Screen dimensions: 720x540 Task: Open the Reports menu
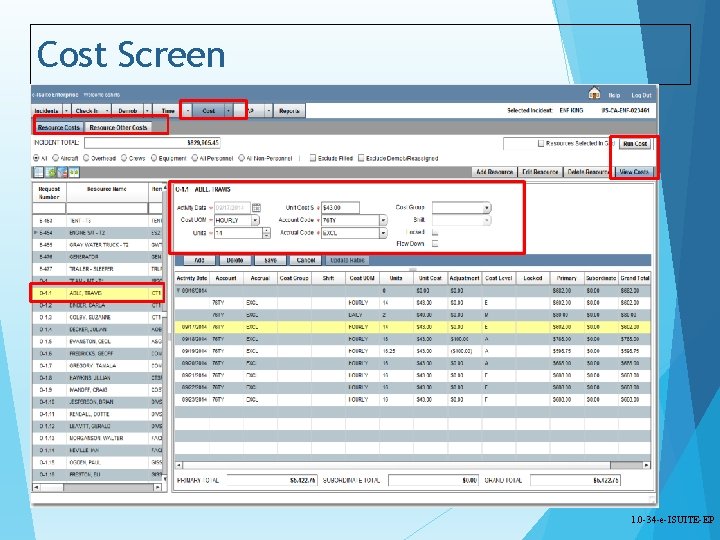pos(289,111)
